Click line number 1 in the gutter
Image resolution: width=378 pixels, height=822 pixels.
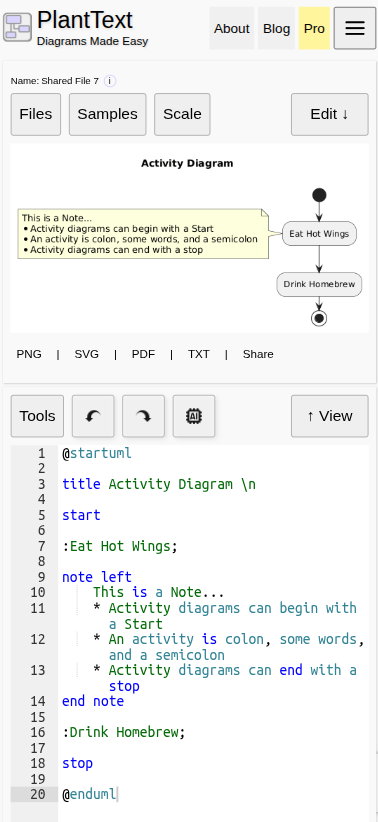(42, 453)
